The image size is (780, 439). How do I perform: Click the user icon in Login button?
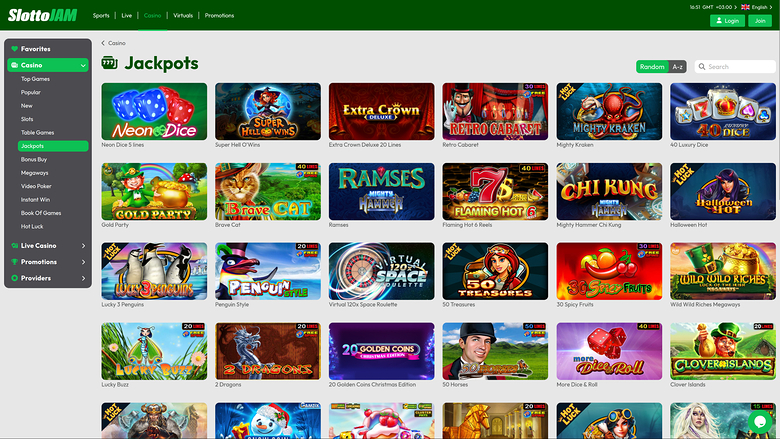[x=719, y=21]
